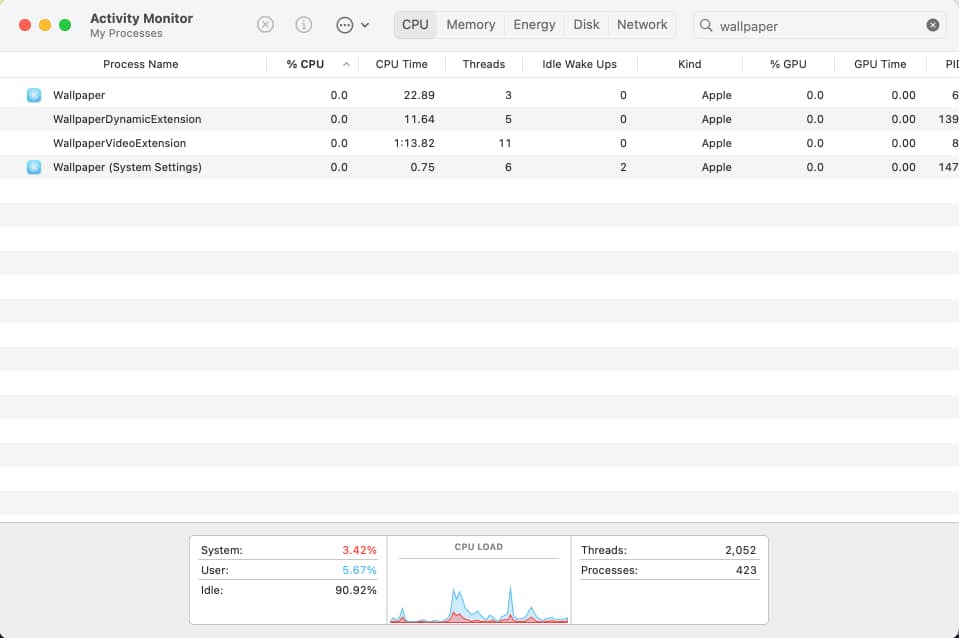The width and height of the screenshot is (959, 638).
Task: Open the process info (i) icon
Action: tap(303, 24)
